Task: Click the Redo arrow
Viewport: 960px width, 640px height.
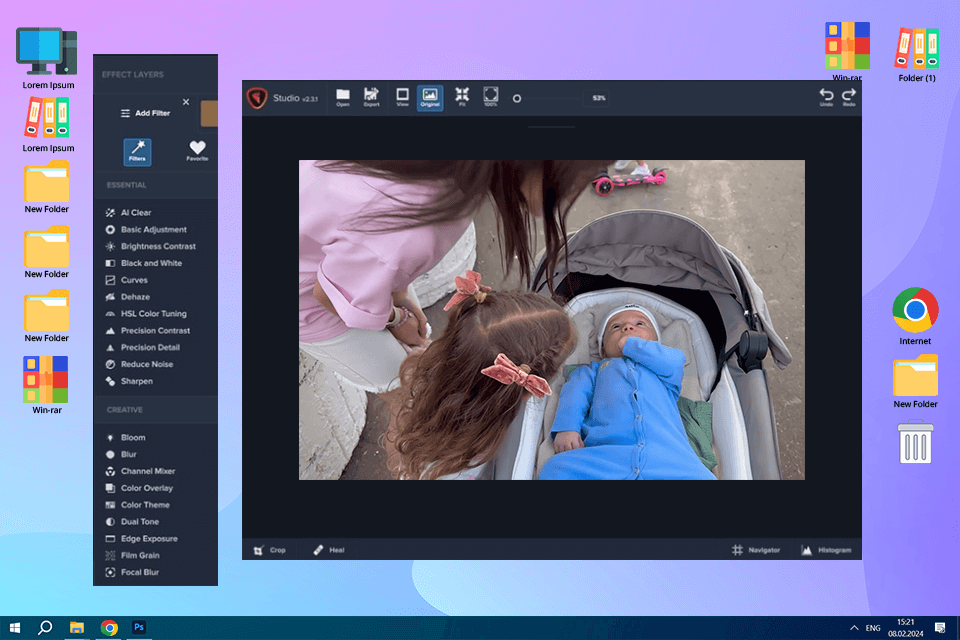Action: pyautogui.click(x=849, y=97)
